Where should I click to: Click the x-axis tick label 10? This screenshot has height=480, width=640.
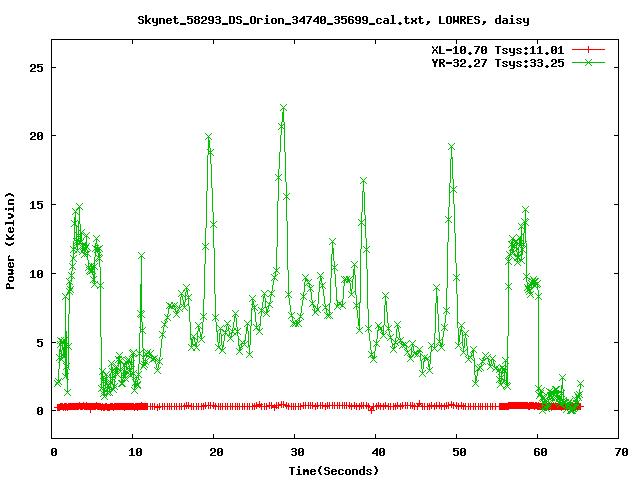pos(135,452)
